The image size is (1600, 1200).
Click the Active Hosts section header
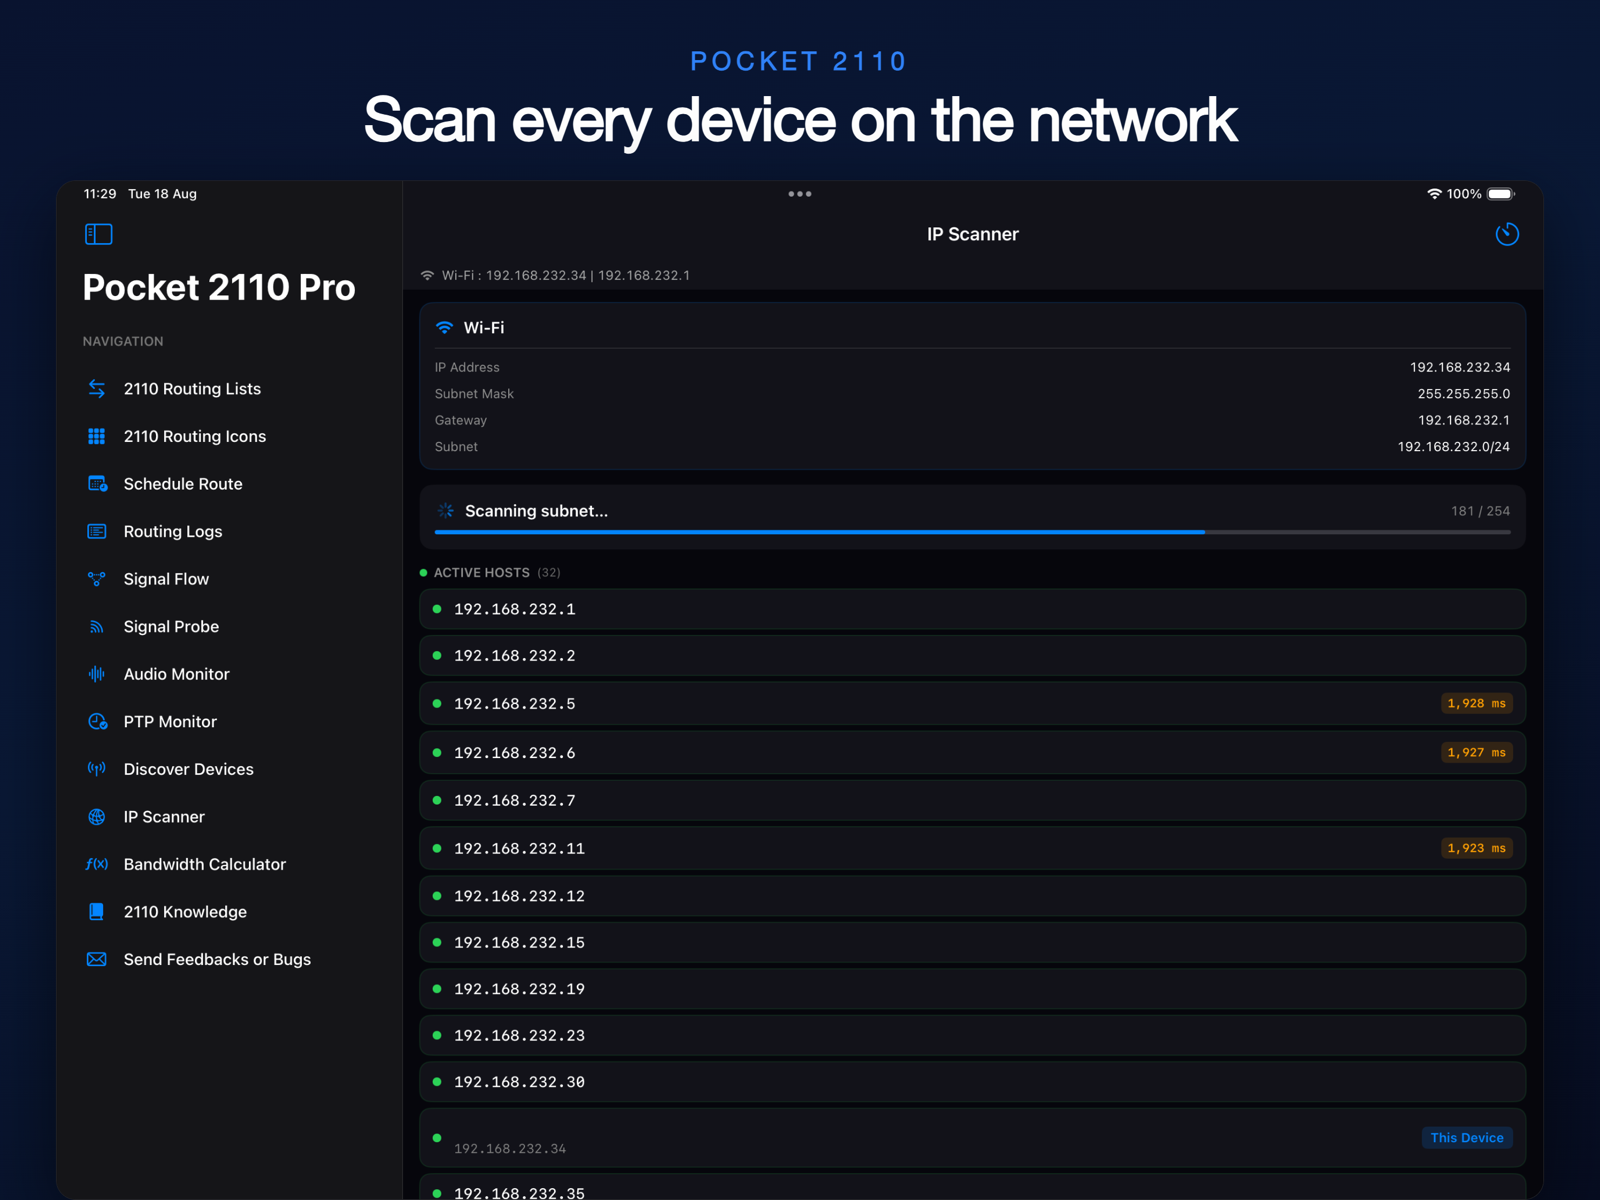(490, 573)
